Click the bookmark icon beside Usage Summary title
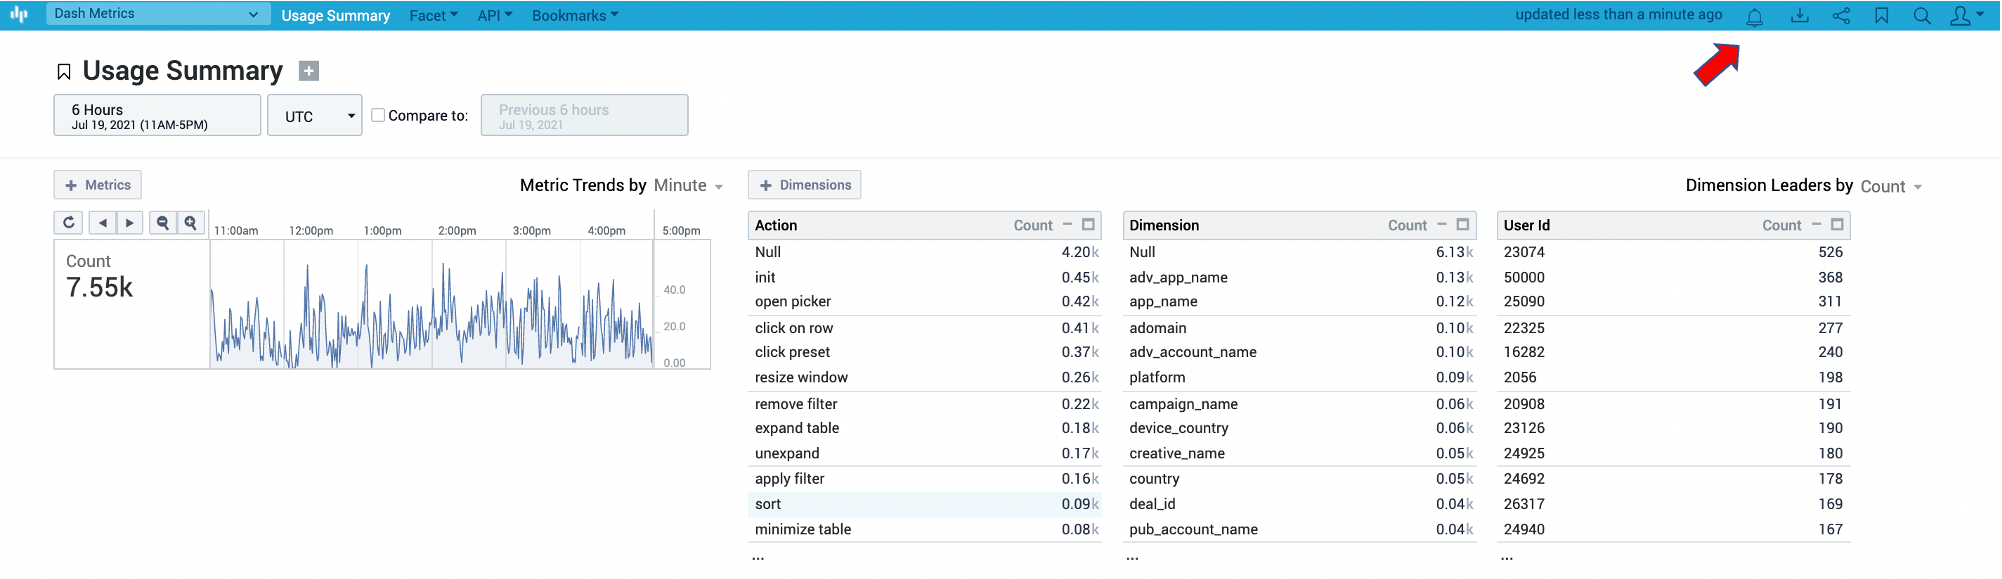This screenshot has height=579, width=2002. click(64, 72)
